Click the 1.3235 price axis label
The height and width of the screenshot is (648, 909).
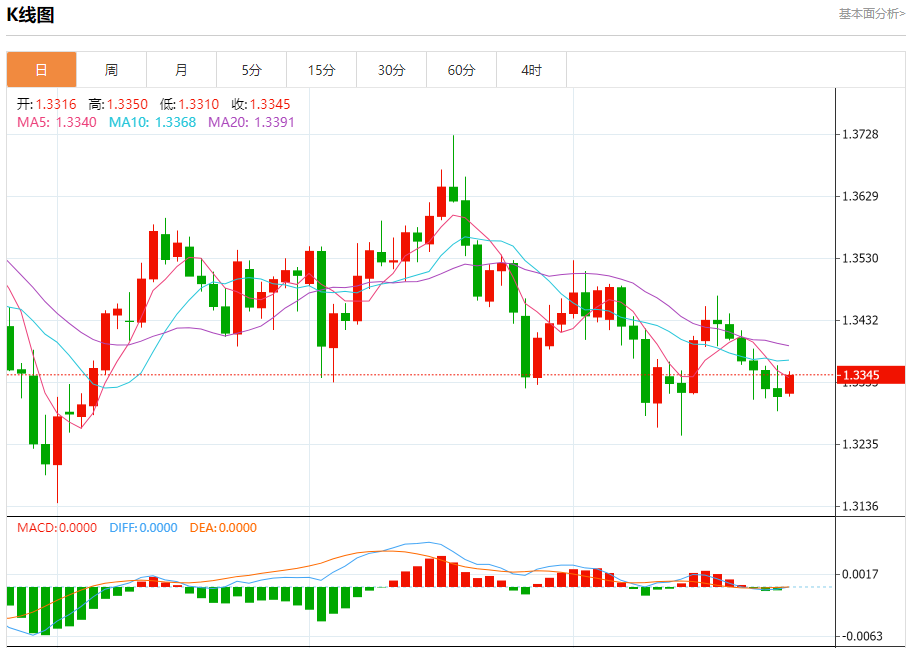[860, 445]
